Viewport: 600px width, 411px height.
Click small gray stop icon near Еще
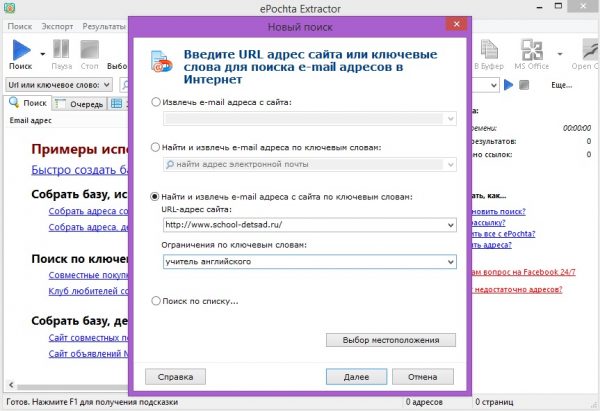[x=524, y=85]
